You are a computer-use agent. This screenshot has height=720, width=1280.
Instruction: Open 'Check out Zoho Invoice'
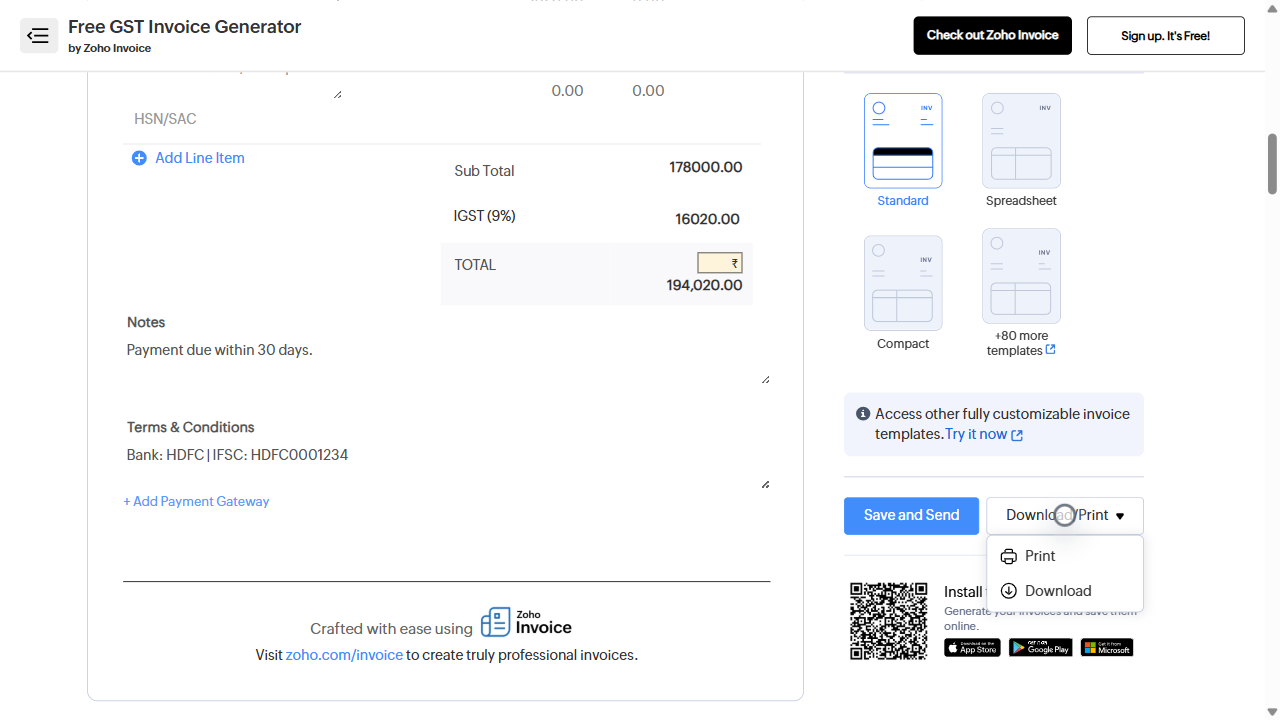pos(992,35)
